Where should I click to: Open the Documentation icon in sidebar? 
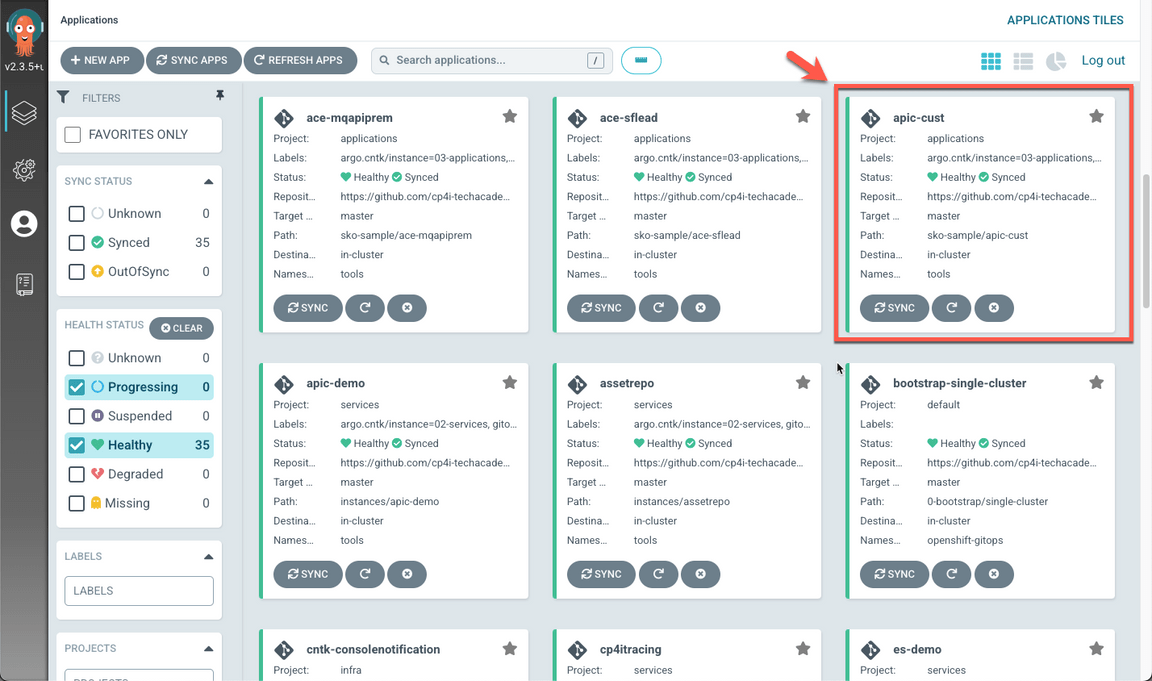pyautogui.click(x=24, y=284)
